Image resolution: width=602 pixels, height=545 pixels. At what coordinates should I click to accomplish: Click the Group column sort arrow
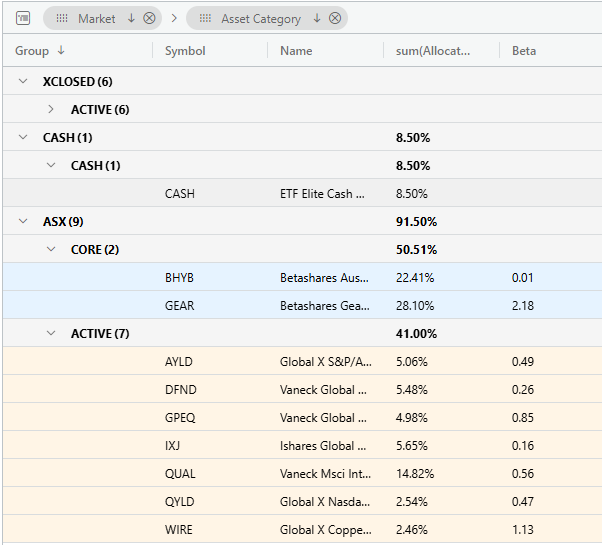point(61,50)
